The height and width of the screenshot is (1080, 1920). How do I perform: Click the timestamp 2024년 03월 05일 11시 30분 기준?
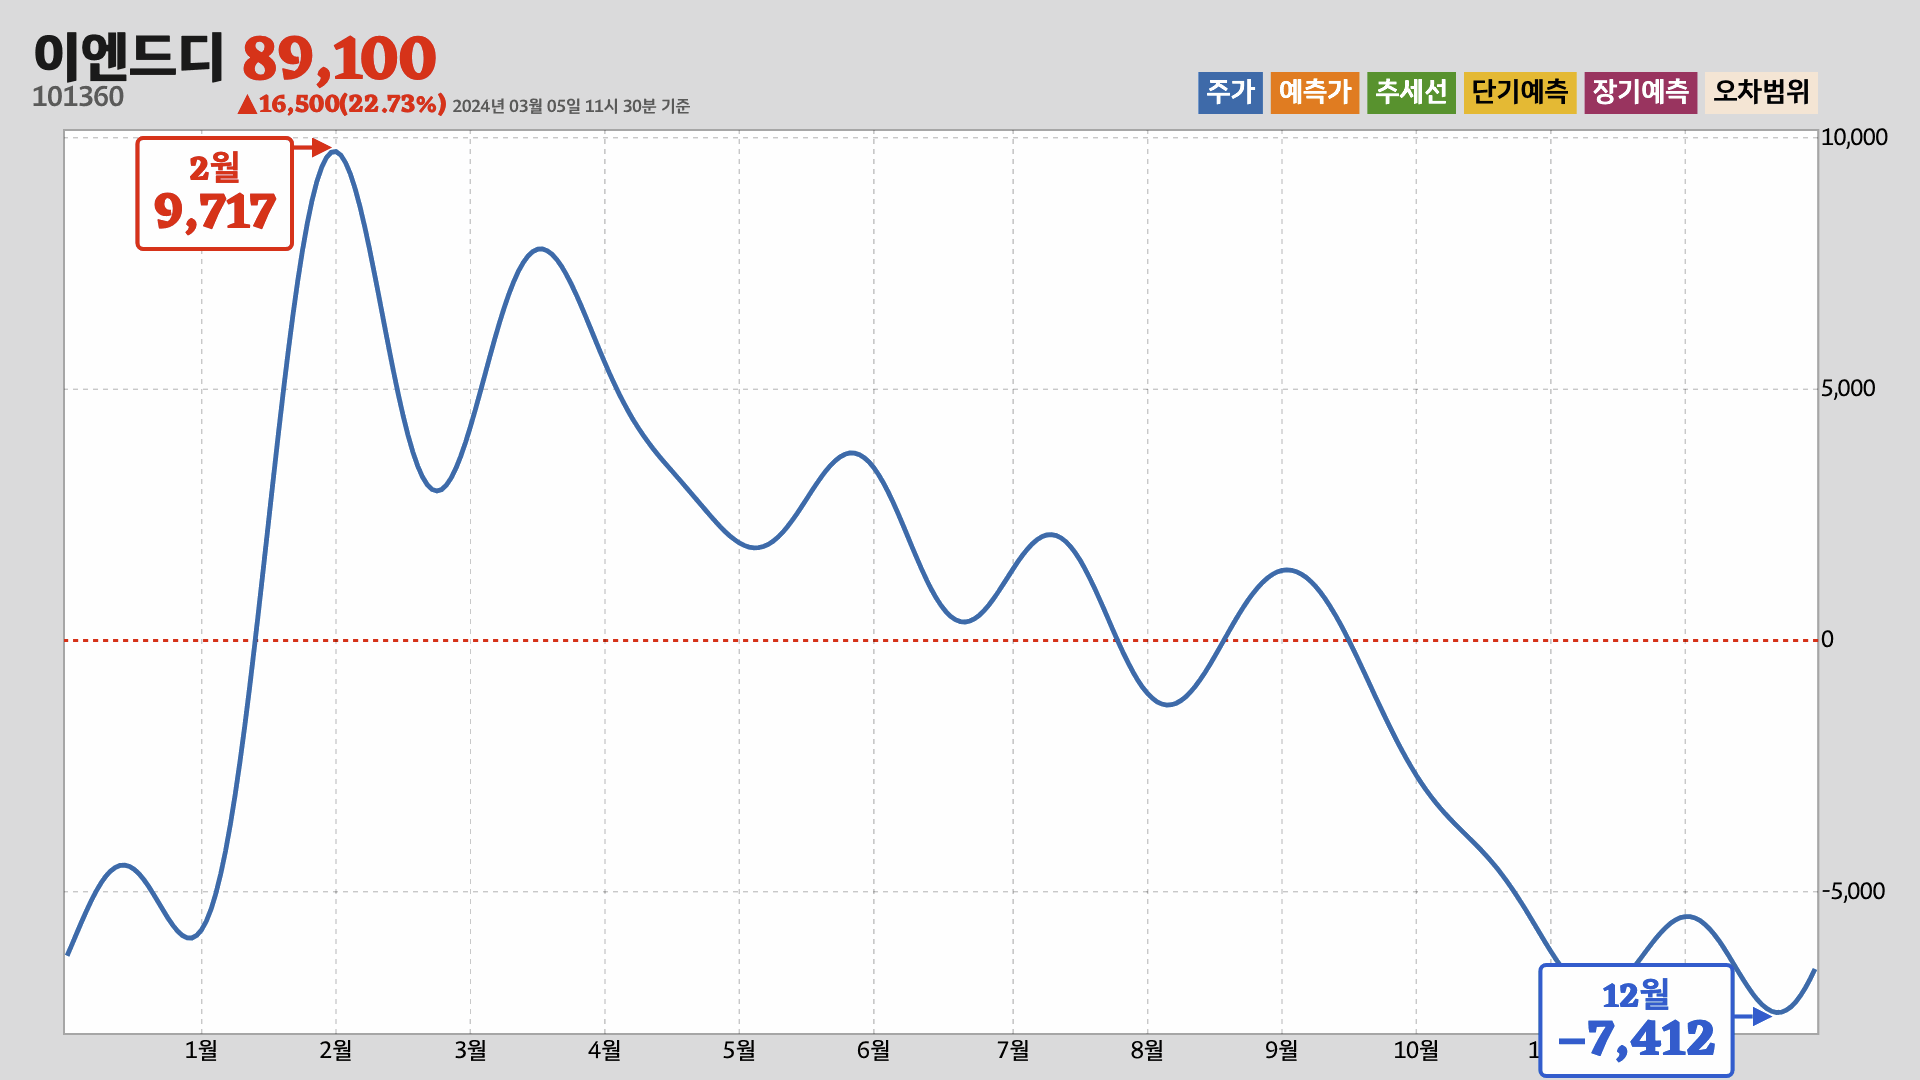point(571,106)
